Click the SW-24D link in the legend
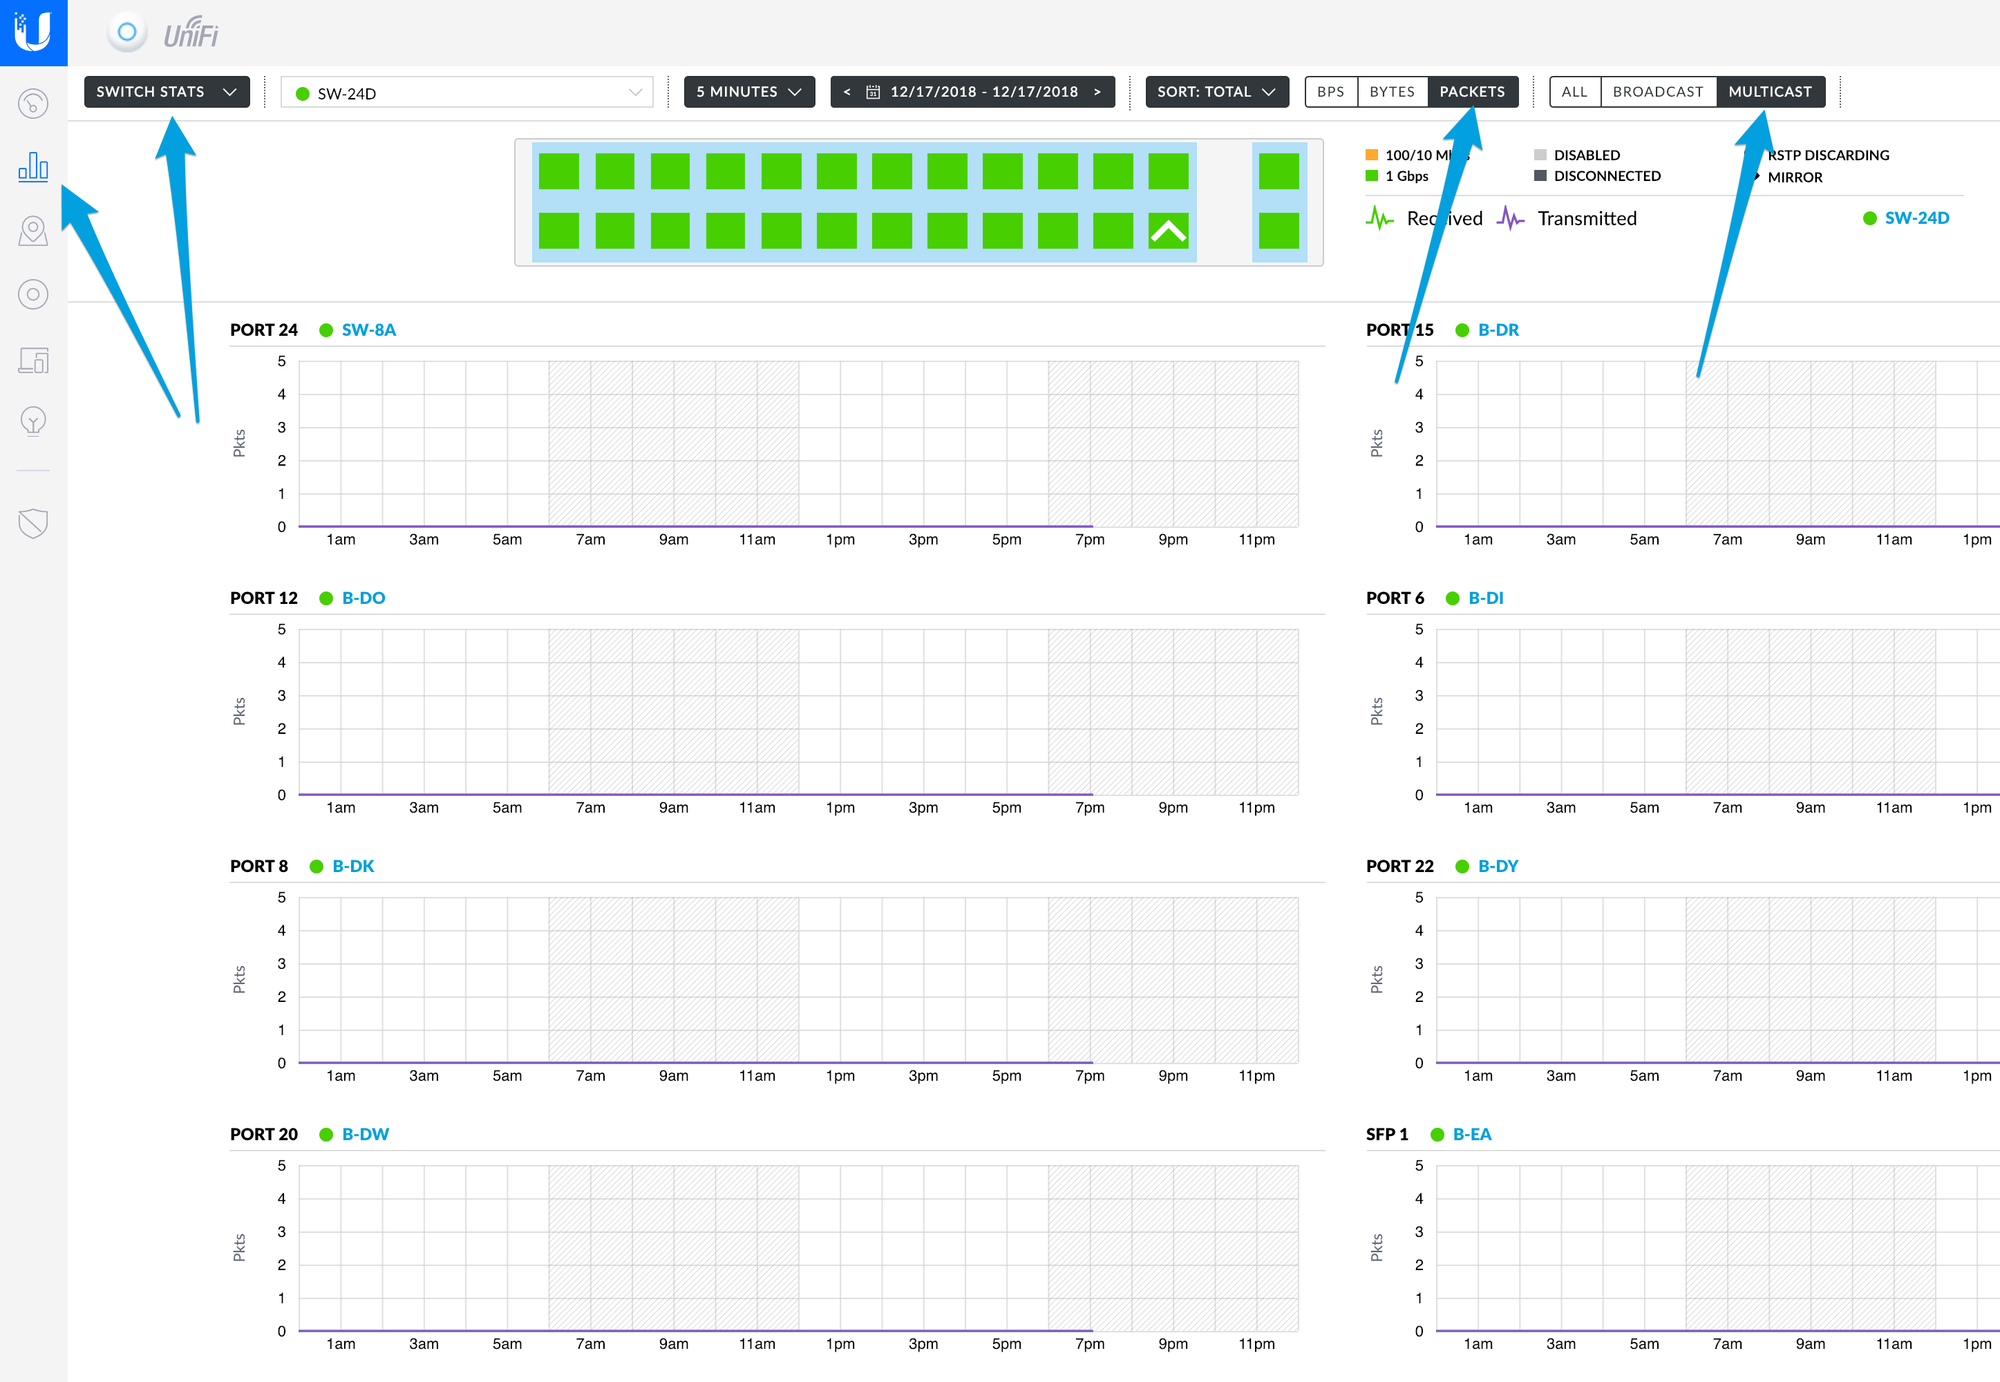Screen dimensions: 2000x1382 (1917, 218)
